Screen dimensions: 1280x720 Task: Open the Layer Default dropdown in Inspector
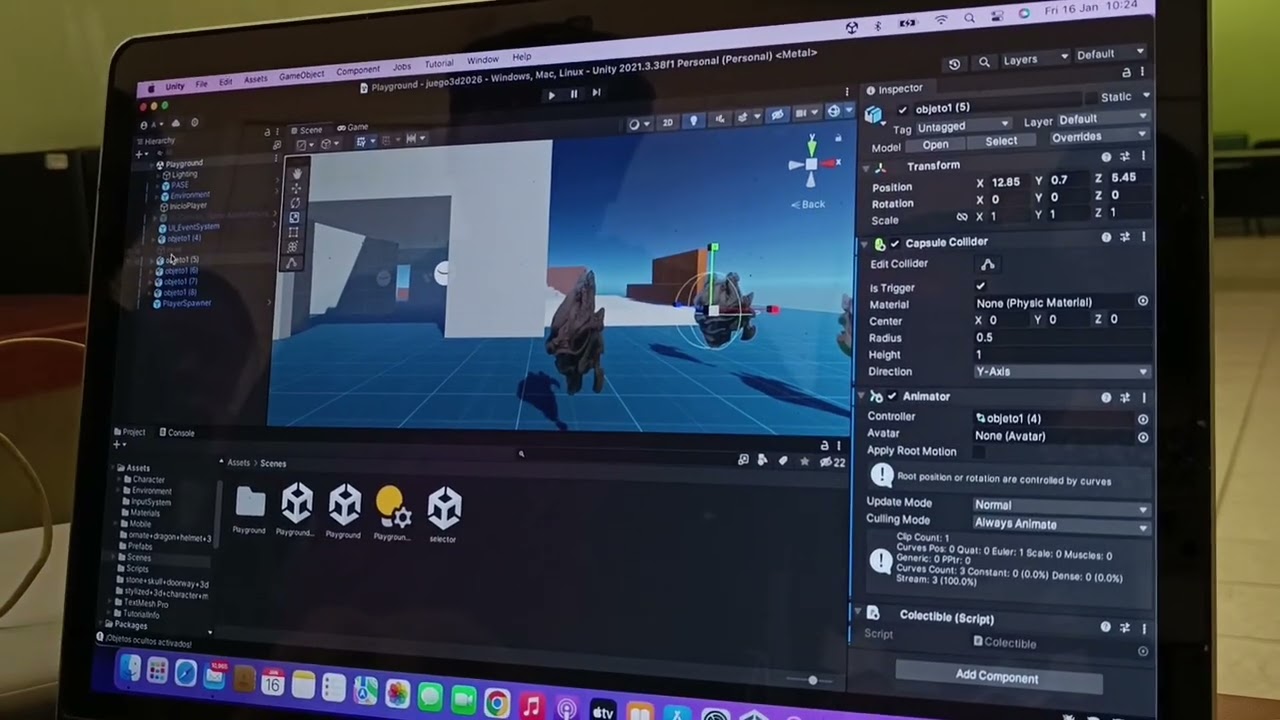[x=1102, y=119]
